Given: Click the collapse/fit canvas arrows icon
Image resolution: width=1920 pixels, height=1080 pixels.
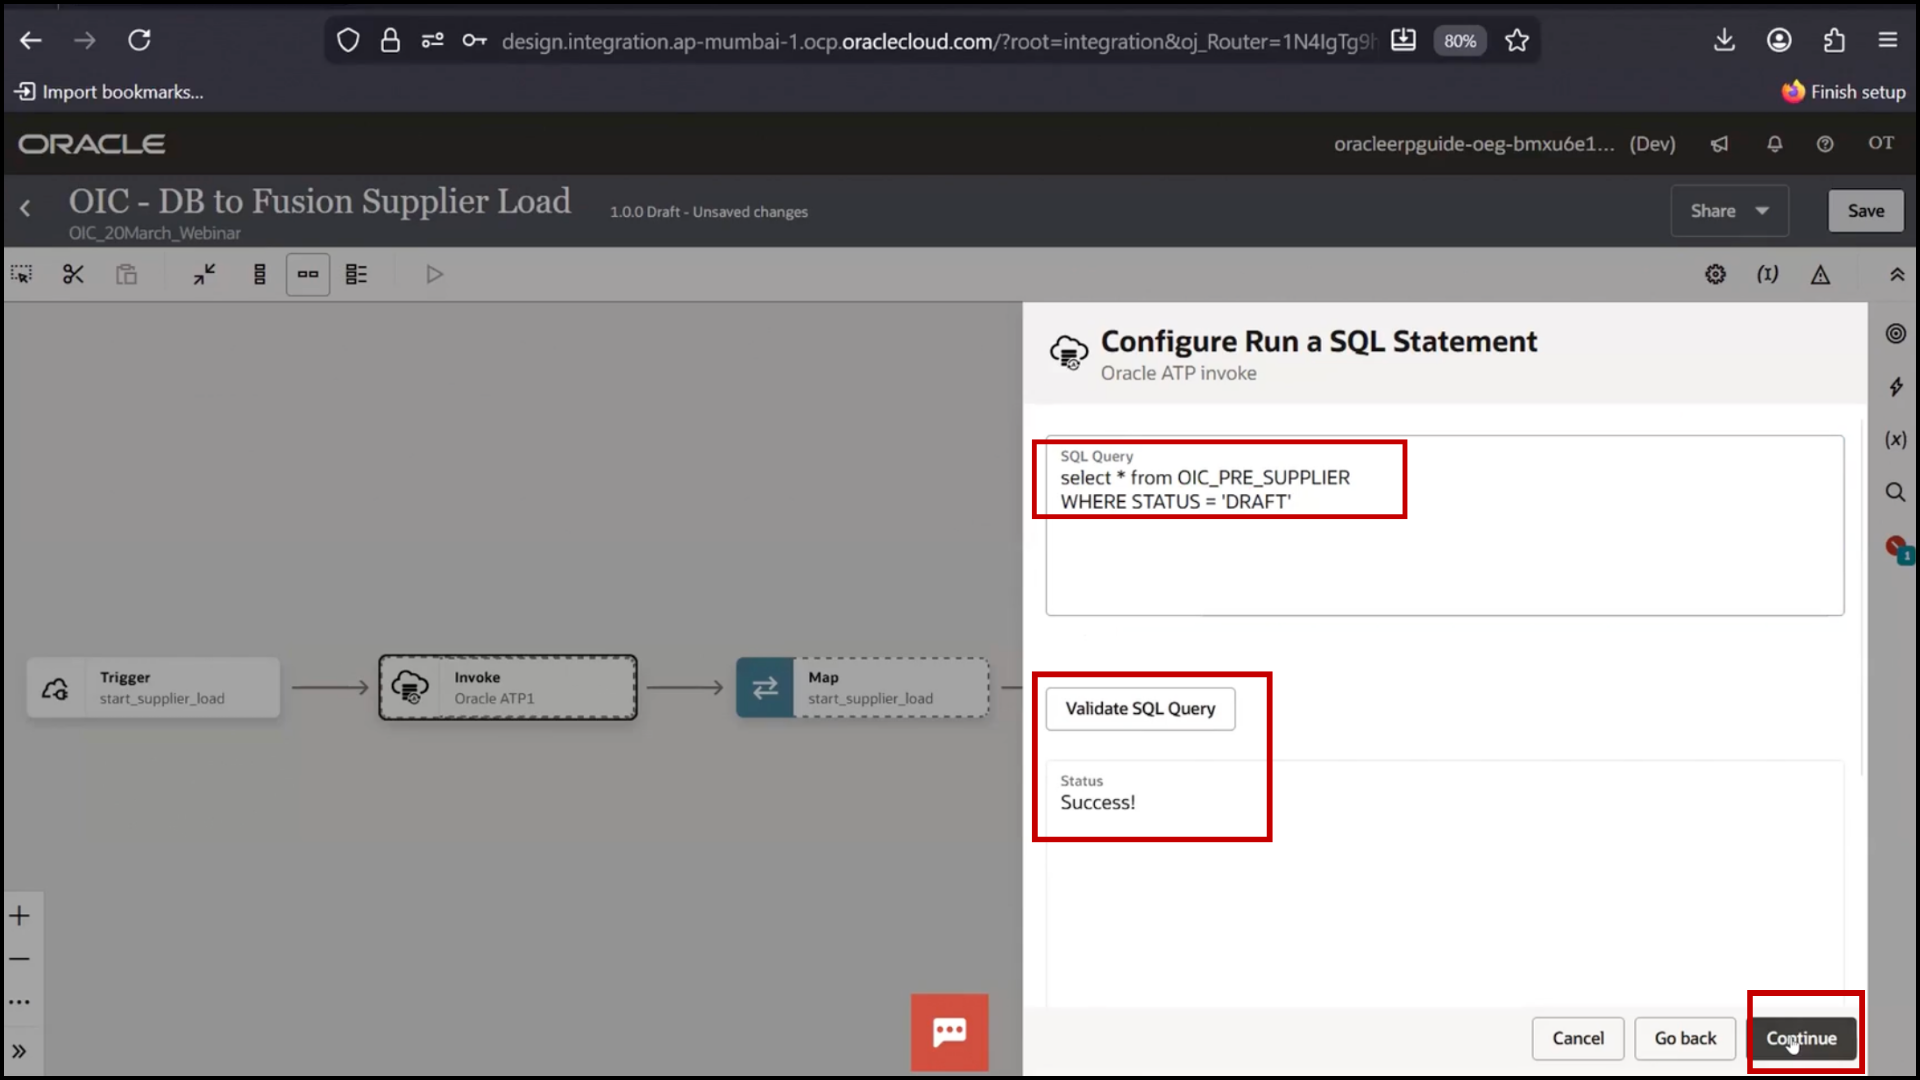Looking at the screenshot, I should pos(205,274).
